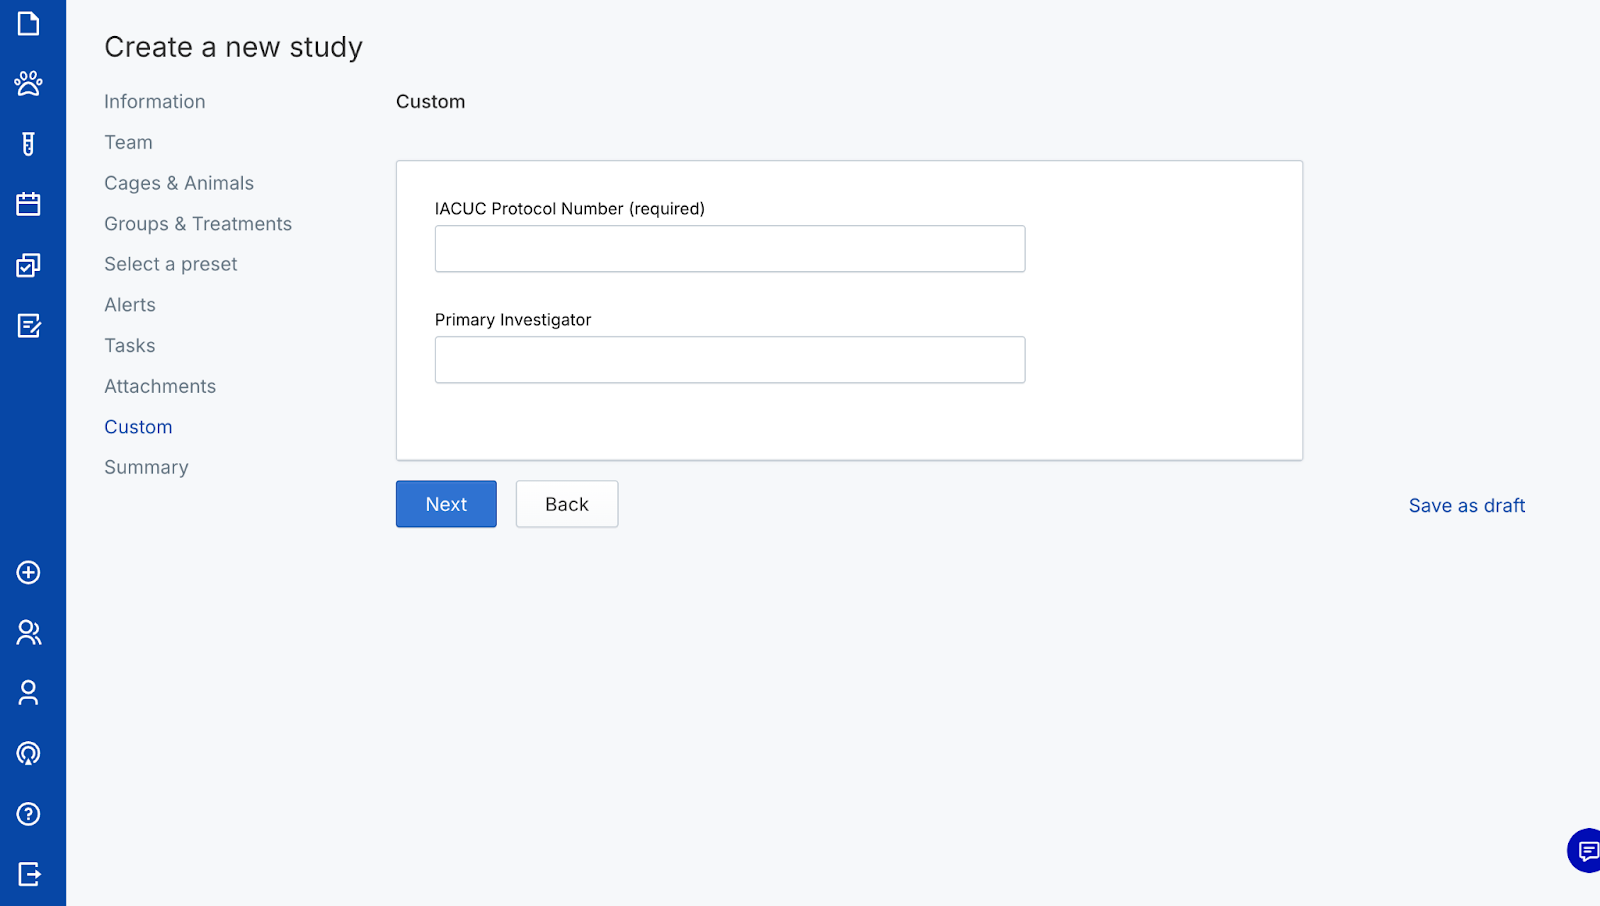Viewport: 1600px width, 906px height.
Task: Click the stacked checkbox tasks icon
Action: (x=28, y=265)
